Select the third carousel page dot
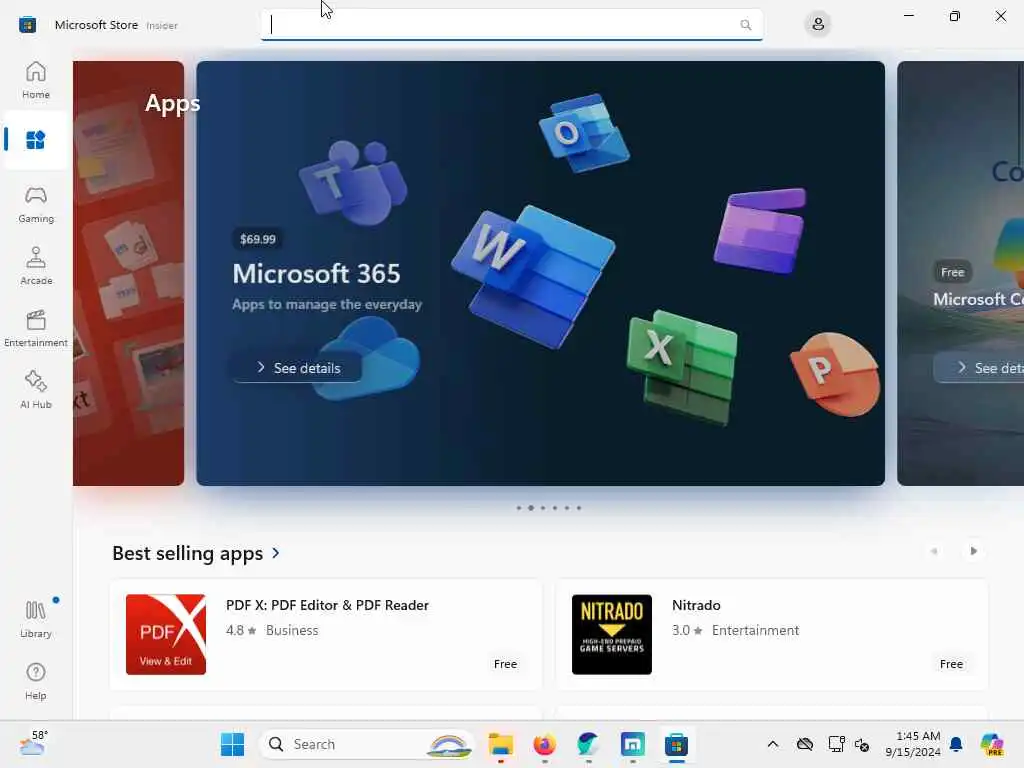The width and height of the screenshot is (1024, 768). click(543, 507)
